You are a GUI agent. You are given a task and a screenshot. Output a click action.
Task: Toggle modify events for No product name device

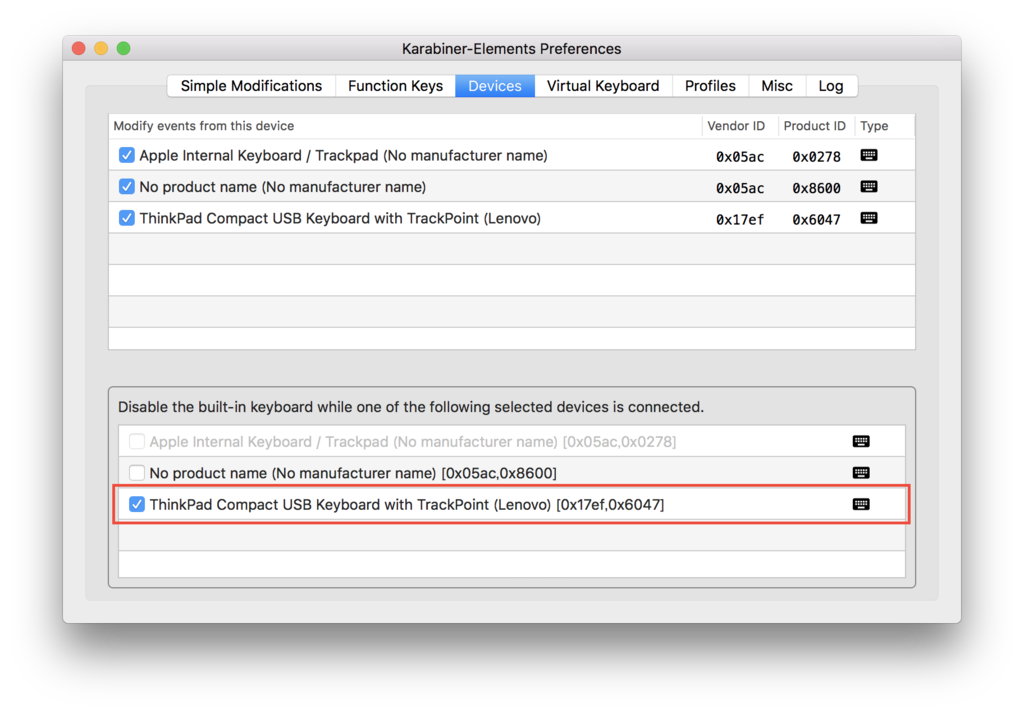pyautogui.click(x=127, y=187)
